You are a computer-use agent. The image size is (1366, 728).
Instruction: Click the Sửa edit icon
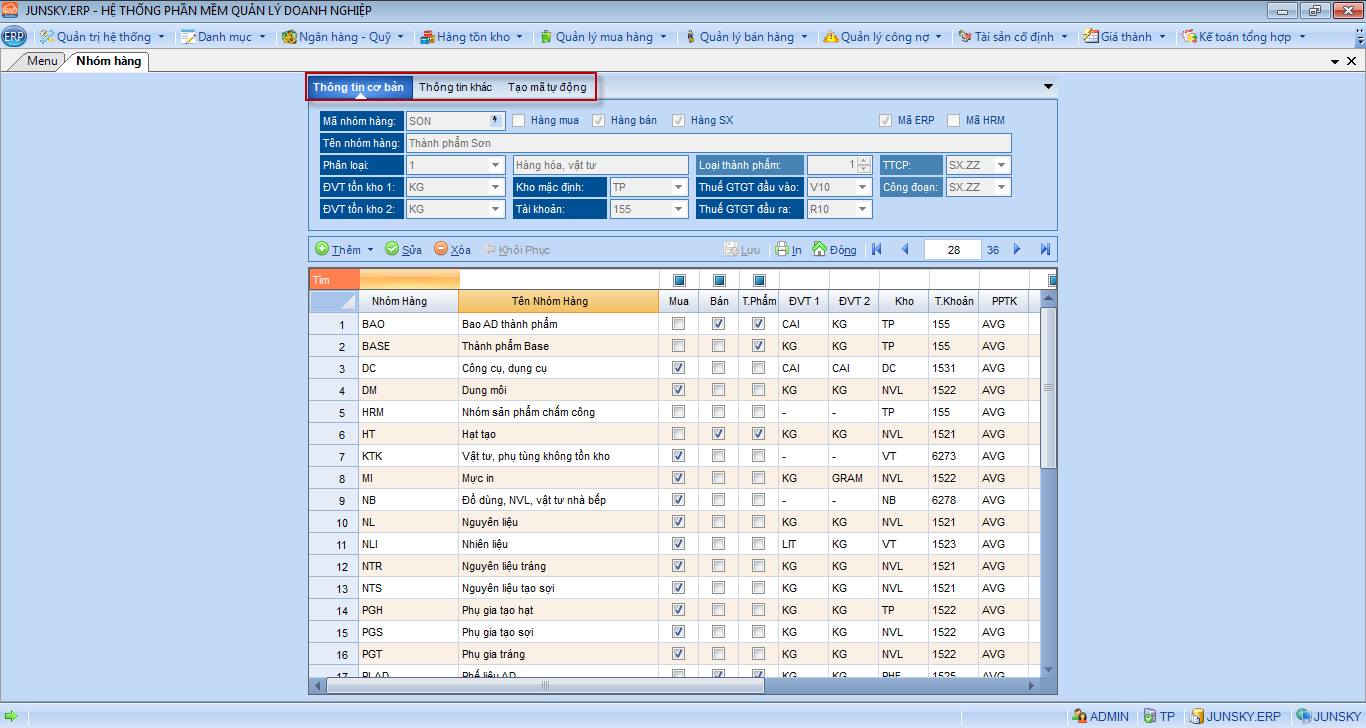[x=392, y=249]
